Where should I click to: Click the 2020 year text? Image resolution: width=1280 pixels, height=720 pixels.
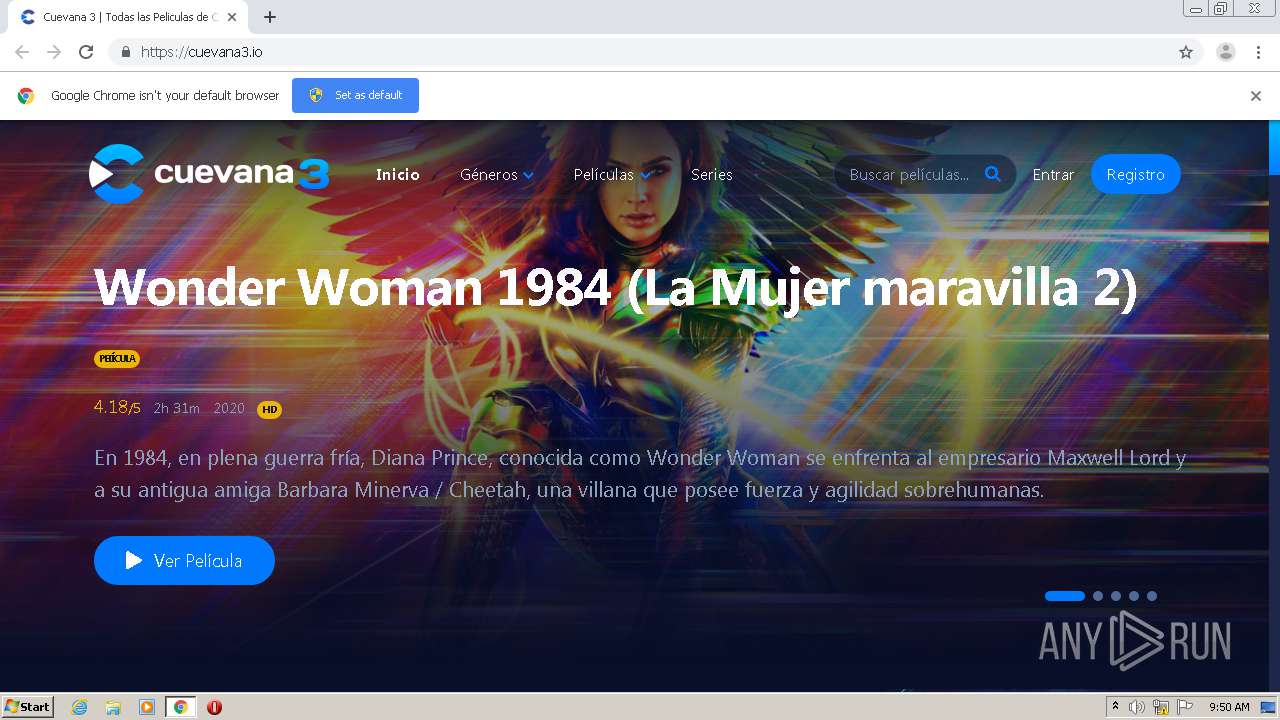tap(229, 408)
